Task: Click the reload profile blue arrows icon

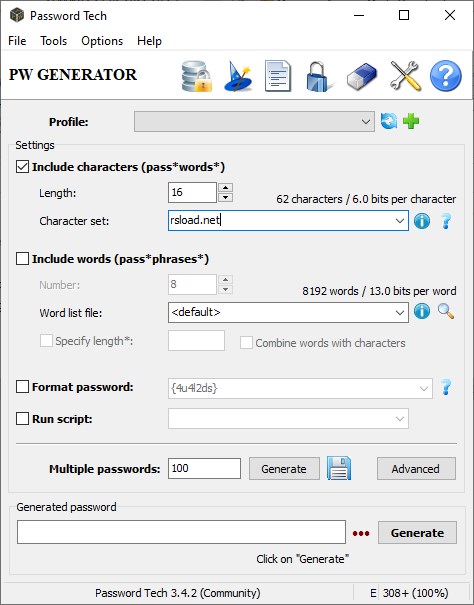Action: click(389, 121)
